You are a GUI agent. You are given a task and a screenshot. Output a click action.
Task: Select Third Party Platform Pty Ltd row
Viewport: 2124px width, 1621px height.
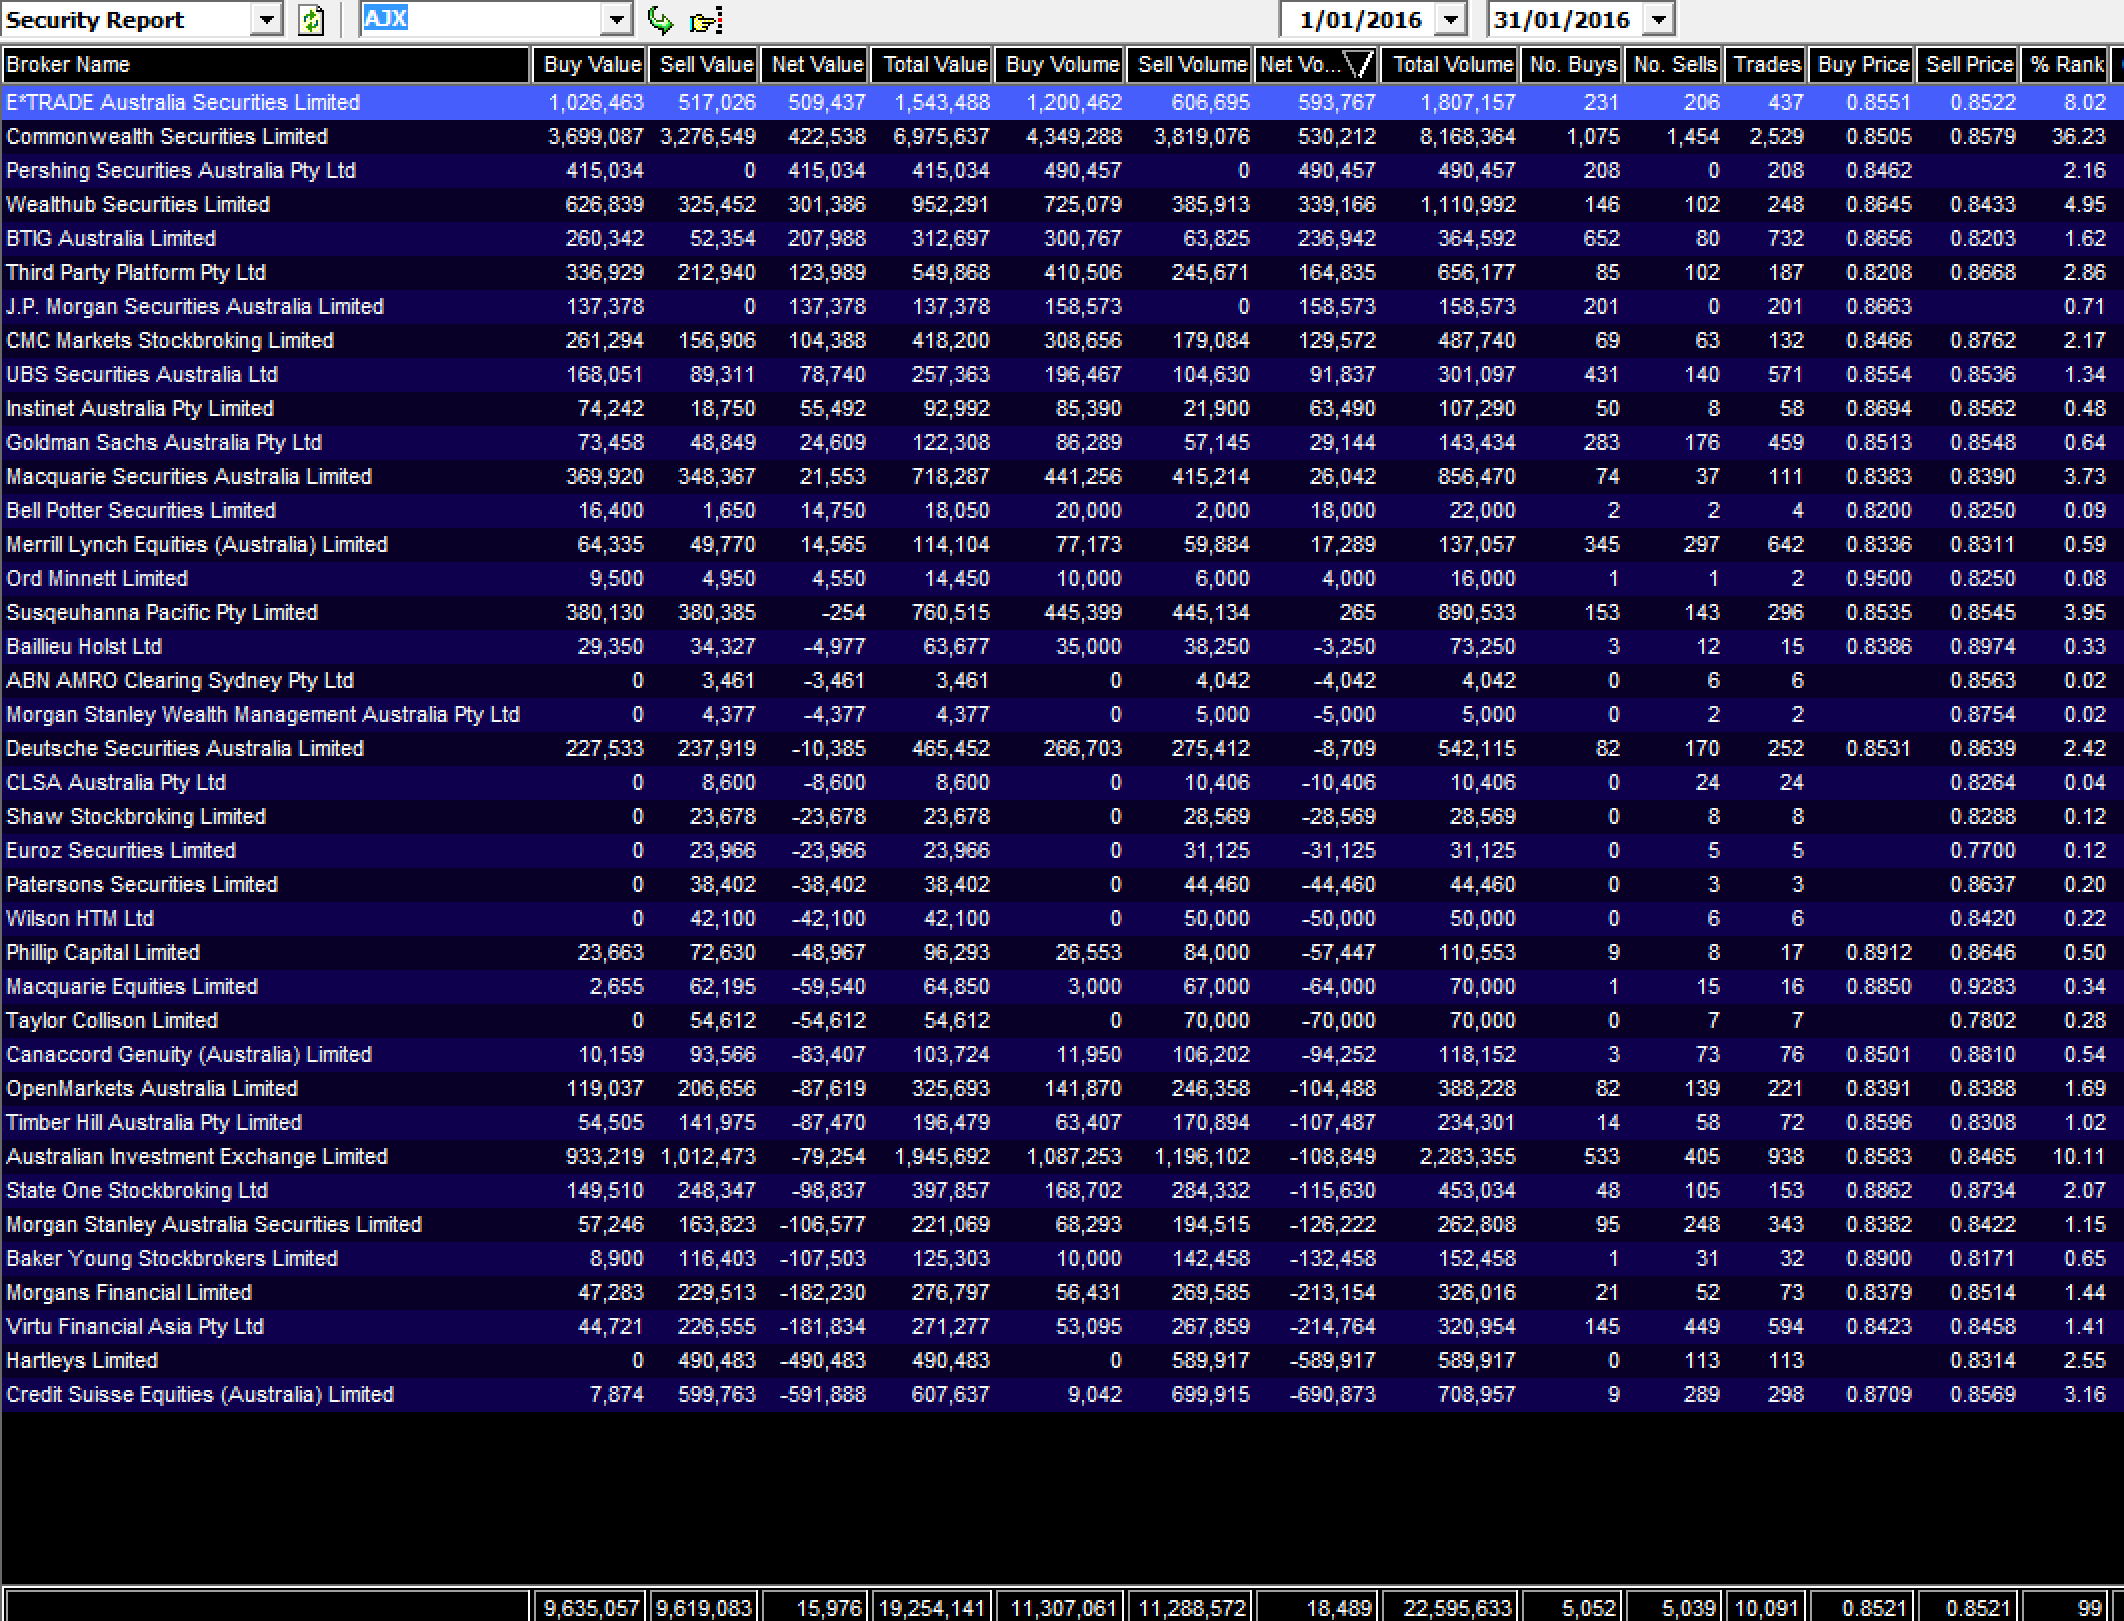(x=1062, y=272)
